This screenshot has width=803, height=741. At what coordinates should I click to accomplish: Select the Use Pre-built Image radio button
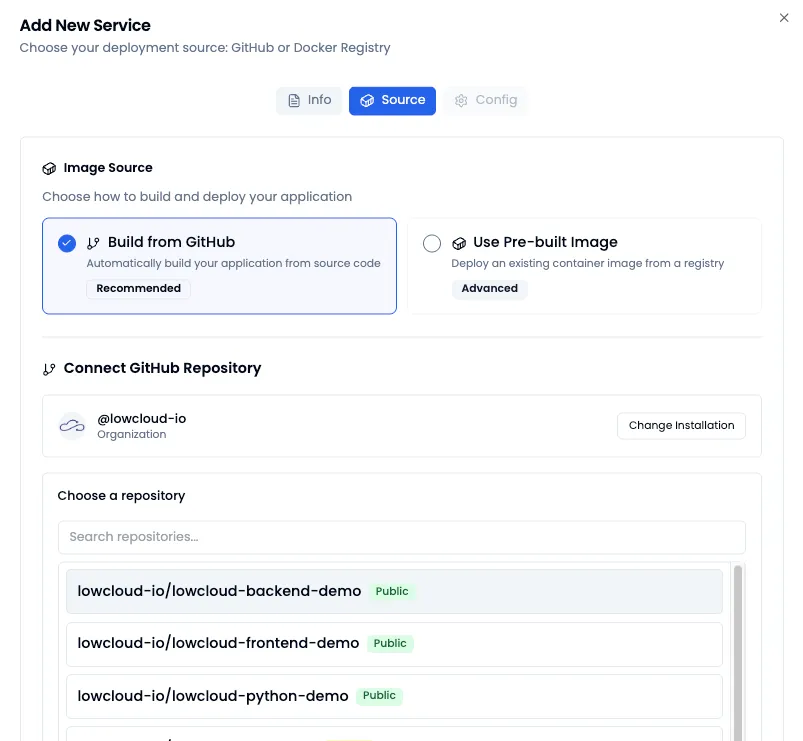point(432,243)
